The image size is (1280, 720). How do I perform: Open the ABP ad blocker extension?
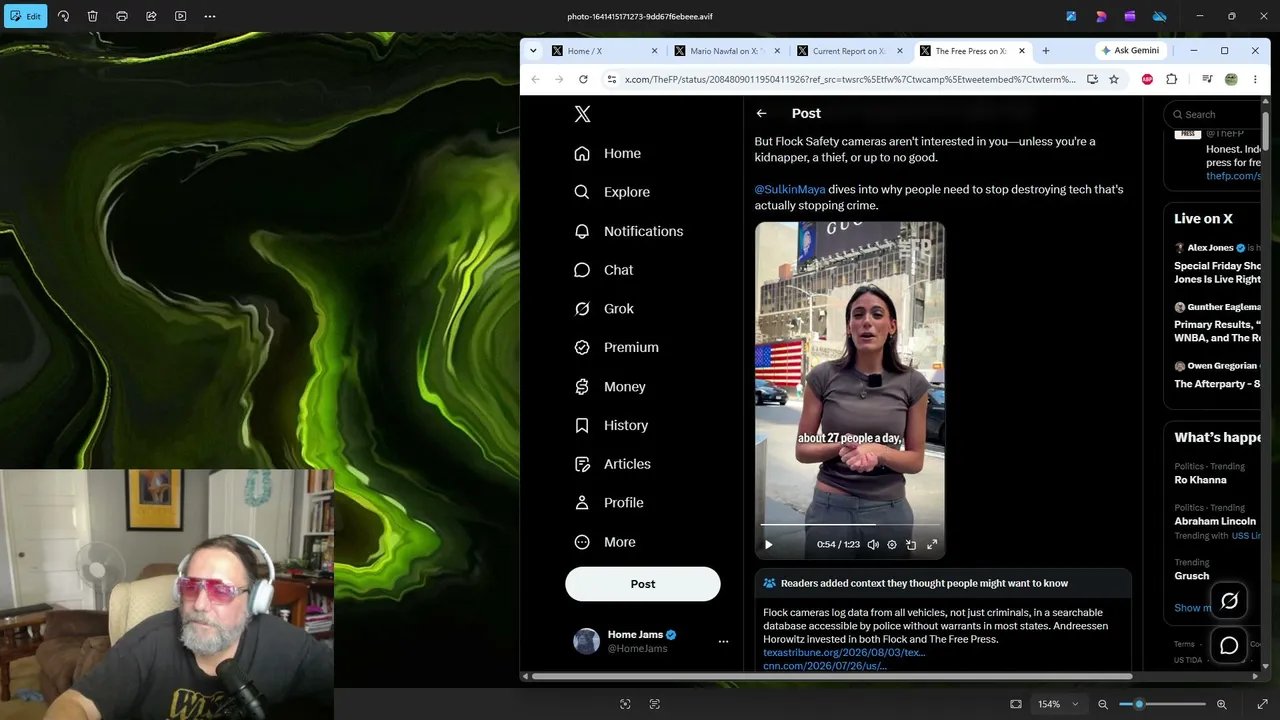[x=1148, y=79]
